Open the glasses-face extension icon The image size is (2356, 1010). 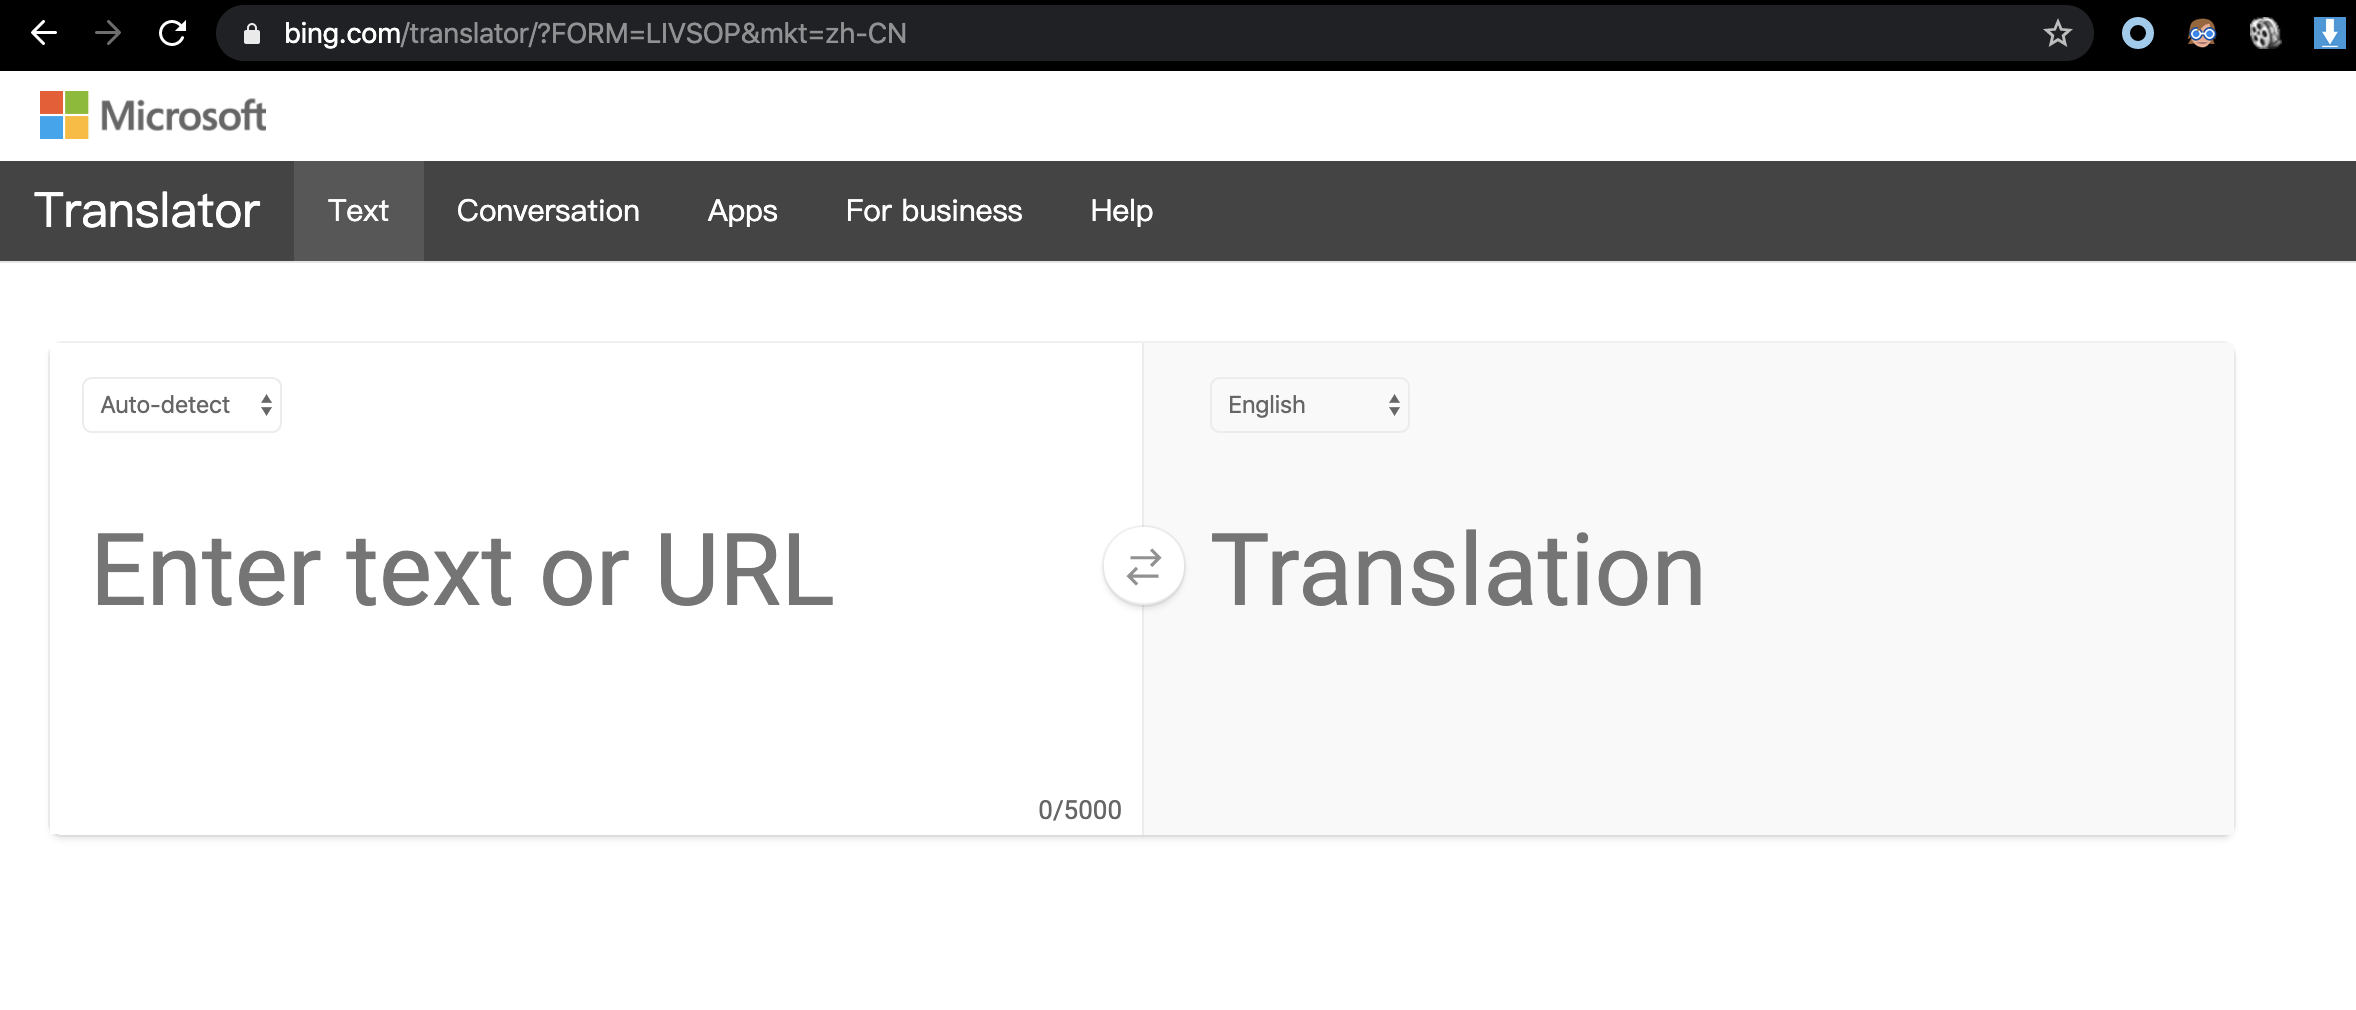tap(2201, 34)
